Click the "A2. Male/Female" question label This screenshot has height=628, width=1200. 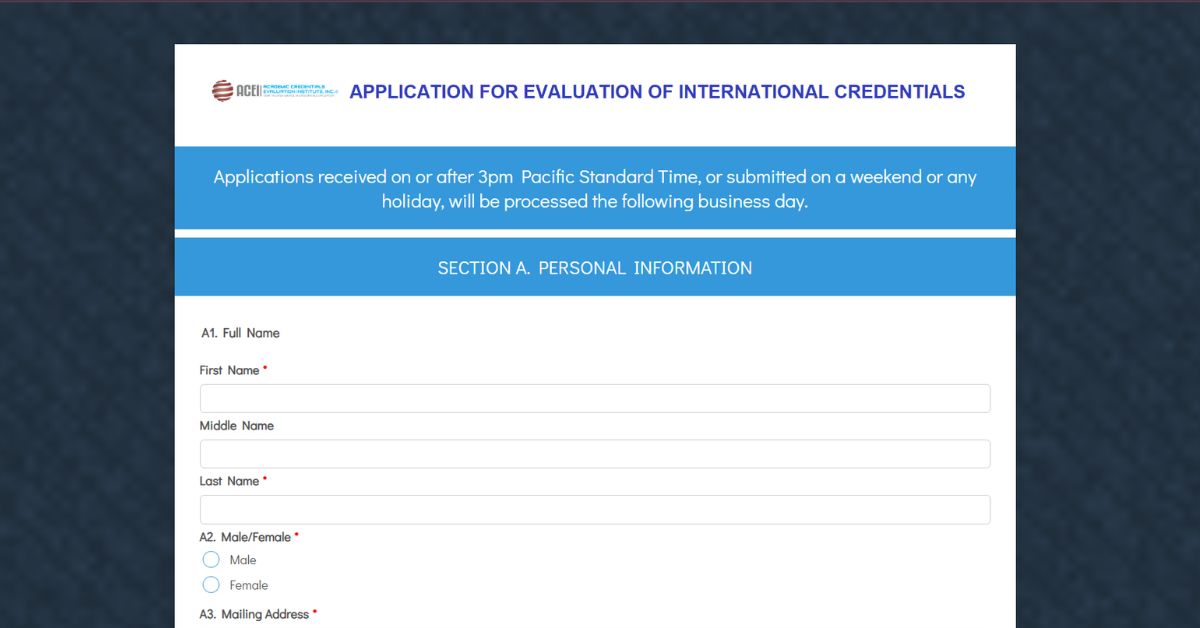coord(245,537)
